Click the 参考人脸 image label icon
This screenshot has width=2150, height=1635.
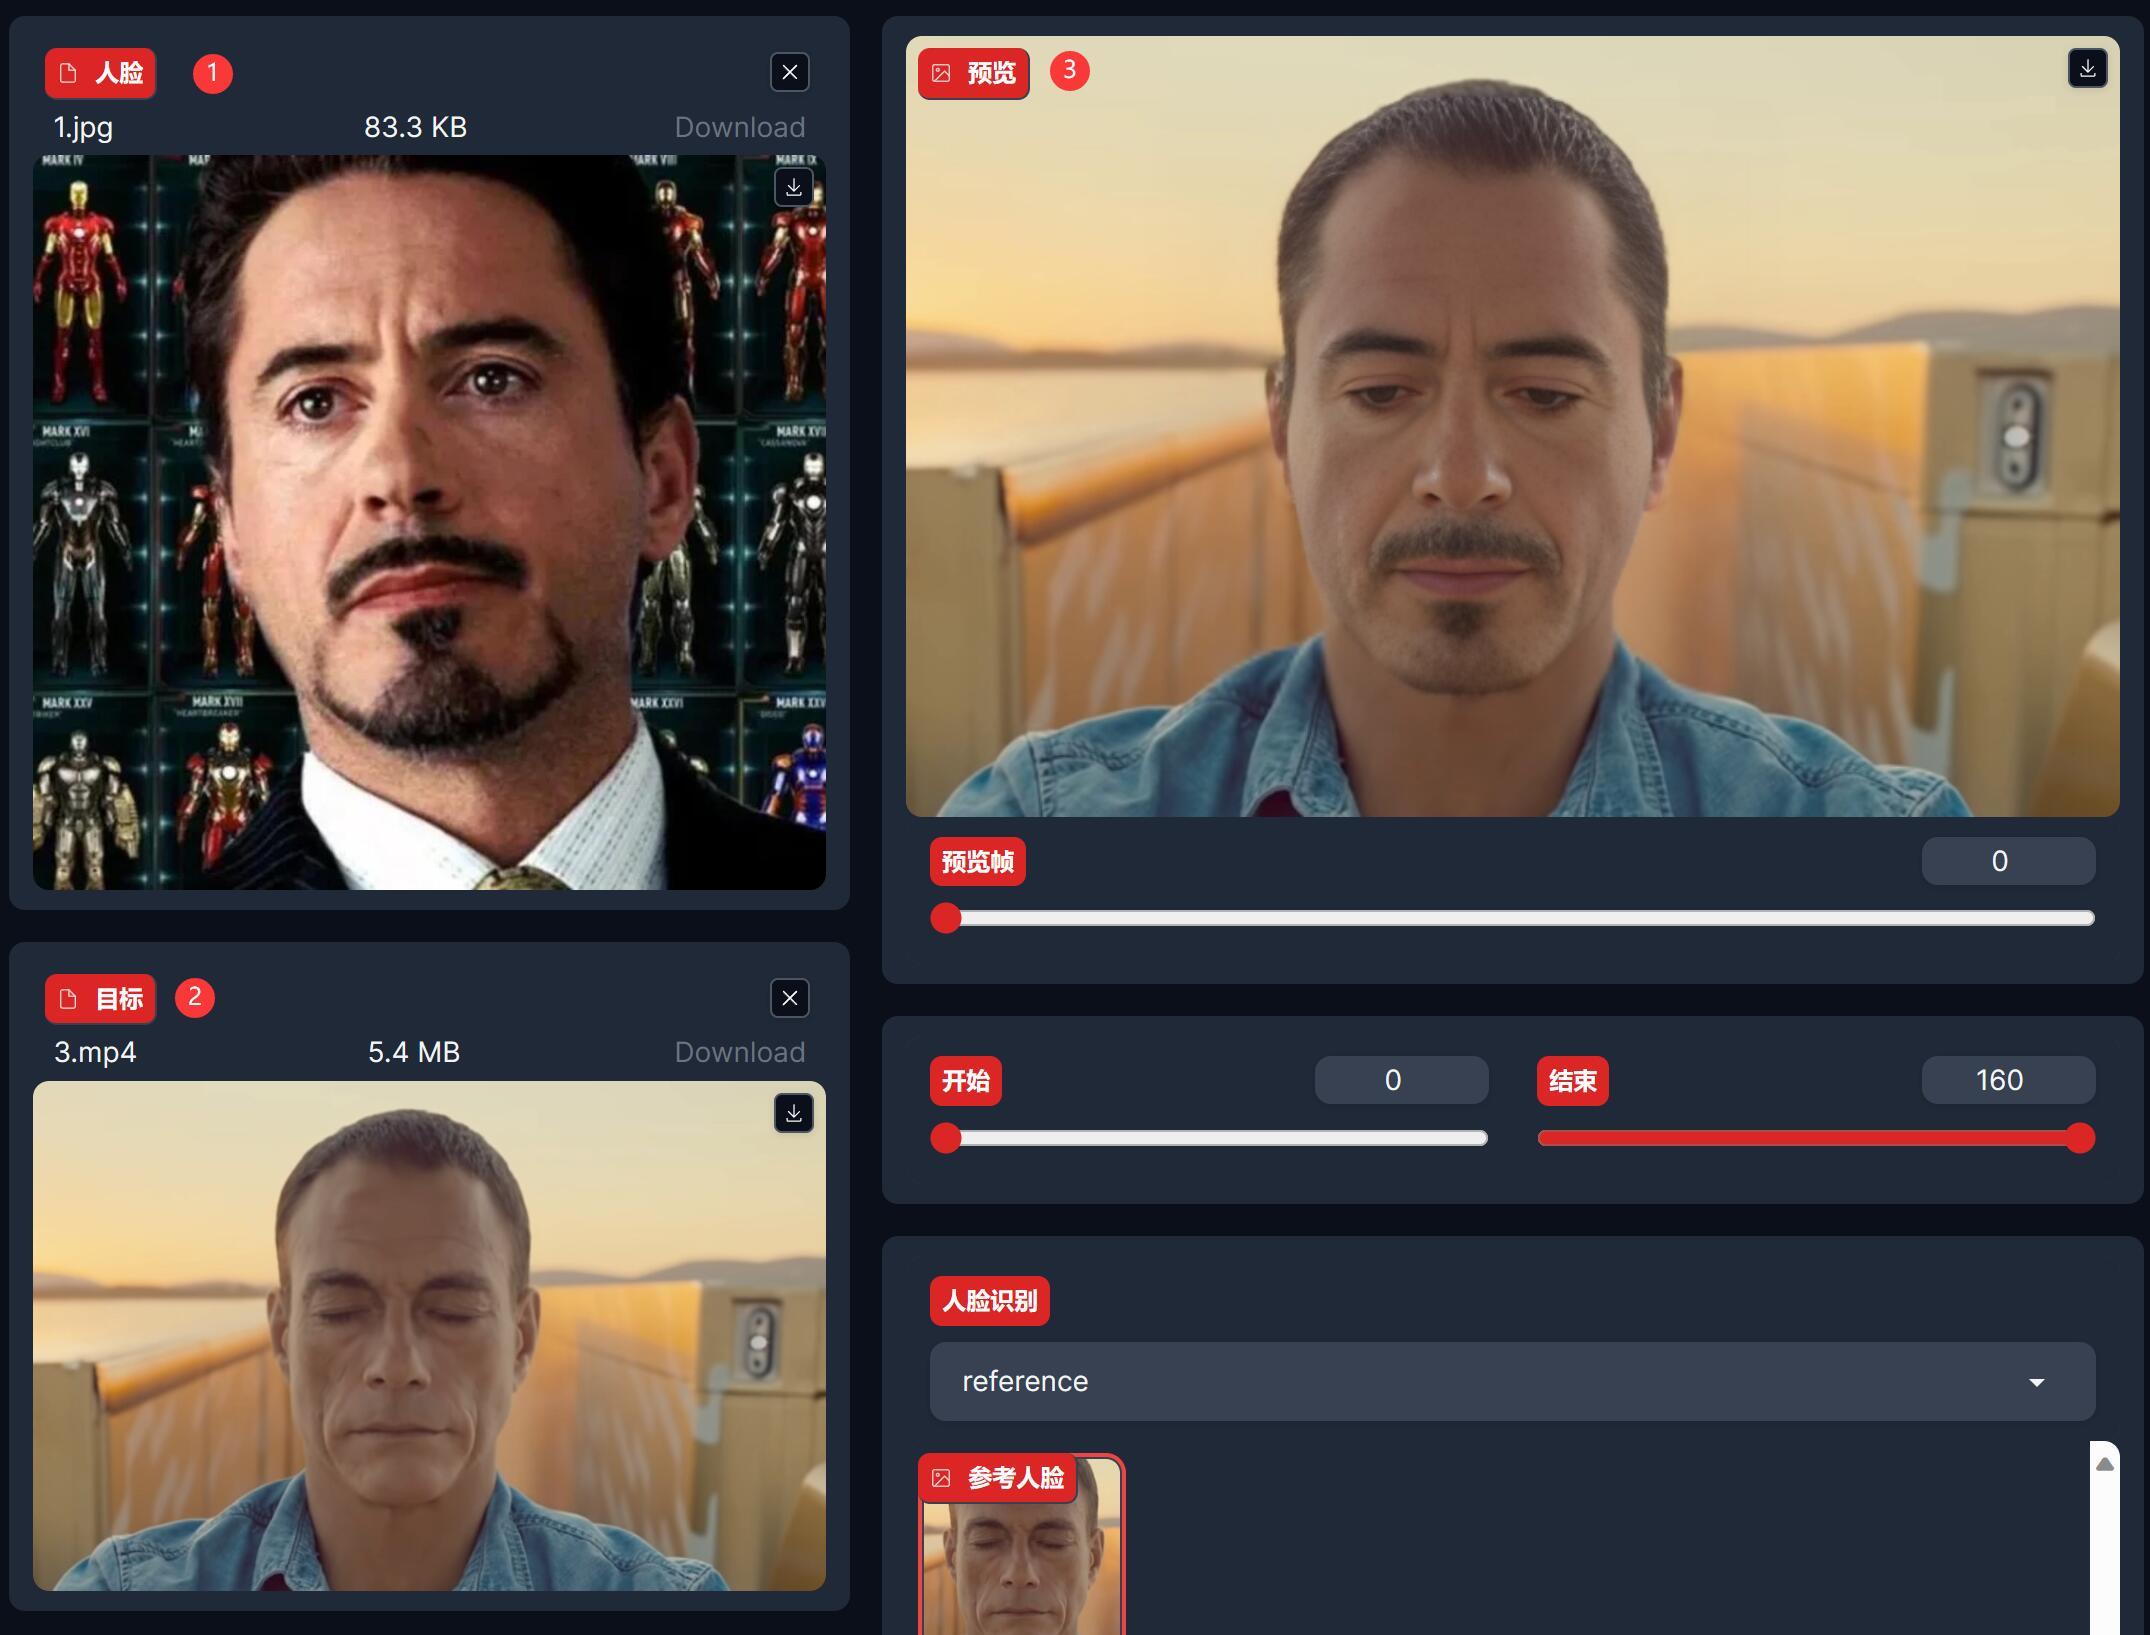click(x=941, y=1478)
